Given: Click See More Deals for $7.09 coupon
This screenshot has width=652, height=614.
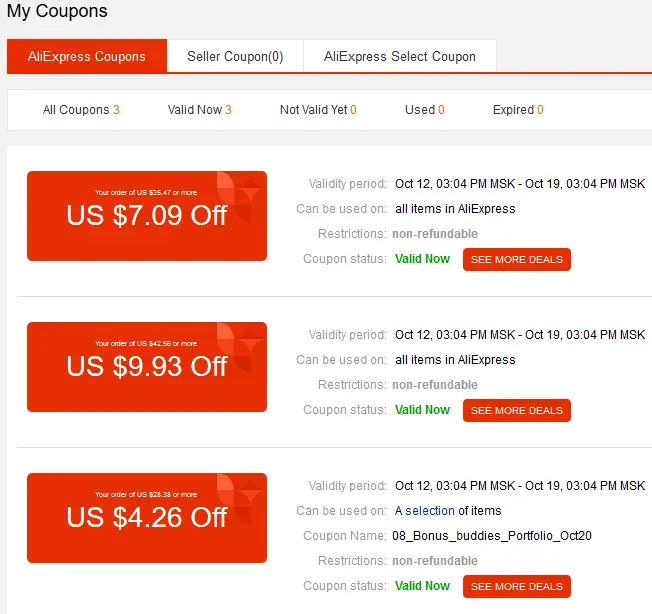Looking at the screenshot, I should pyautogui.click(x=516, y=259).
